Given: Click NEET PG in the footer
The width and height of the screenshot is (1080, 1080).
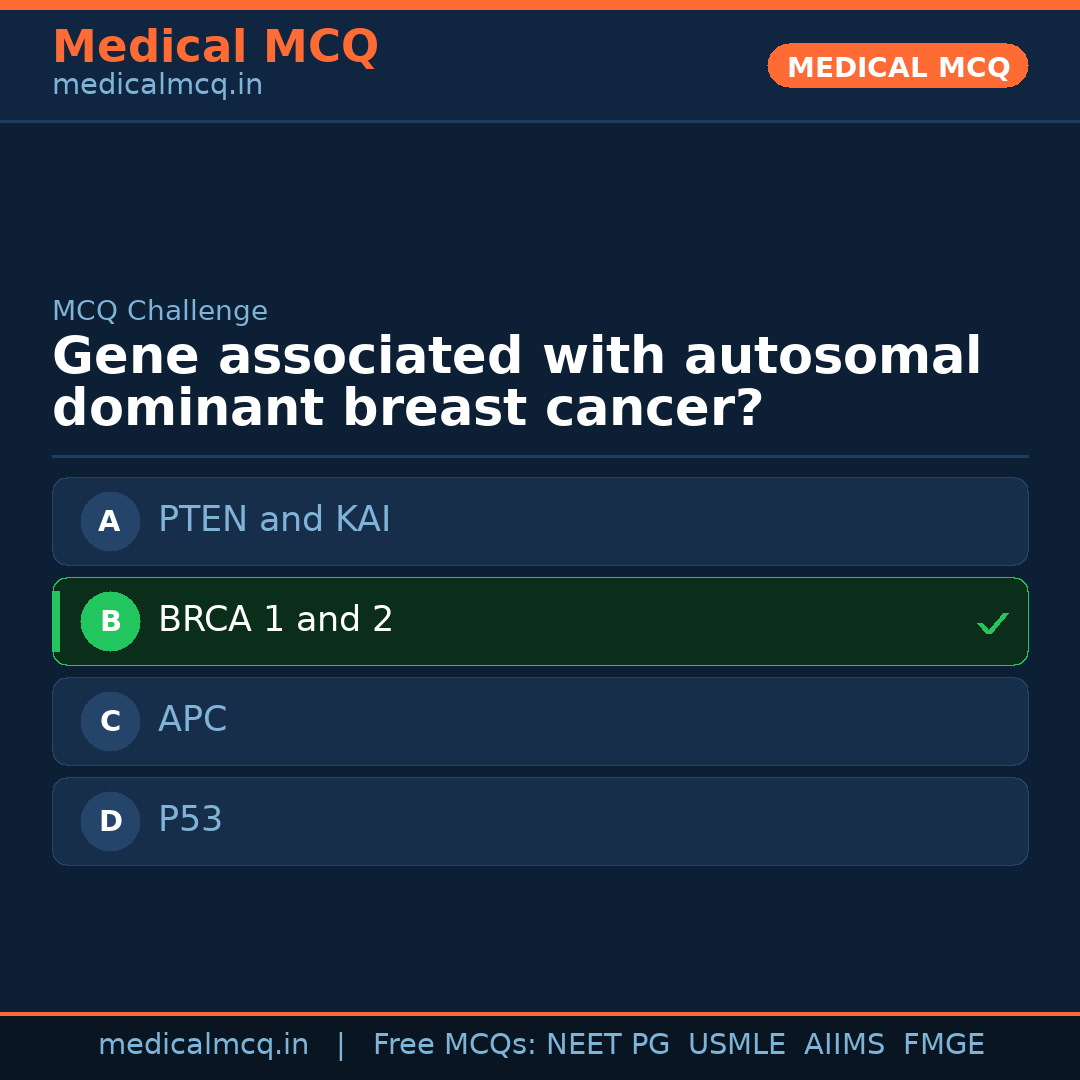Looking at the screenshot, I should coord(608,1045).
